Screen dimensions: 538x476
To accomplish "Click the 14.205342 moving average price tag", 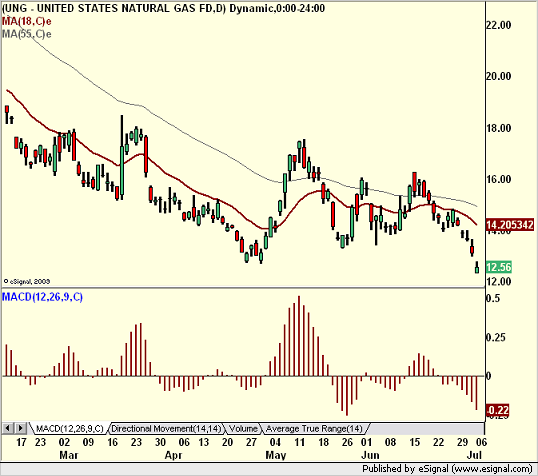I will coord(510,225).
